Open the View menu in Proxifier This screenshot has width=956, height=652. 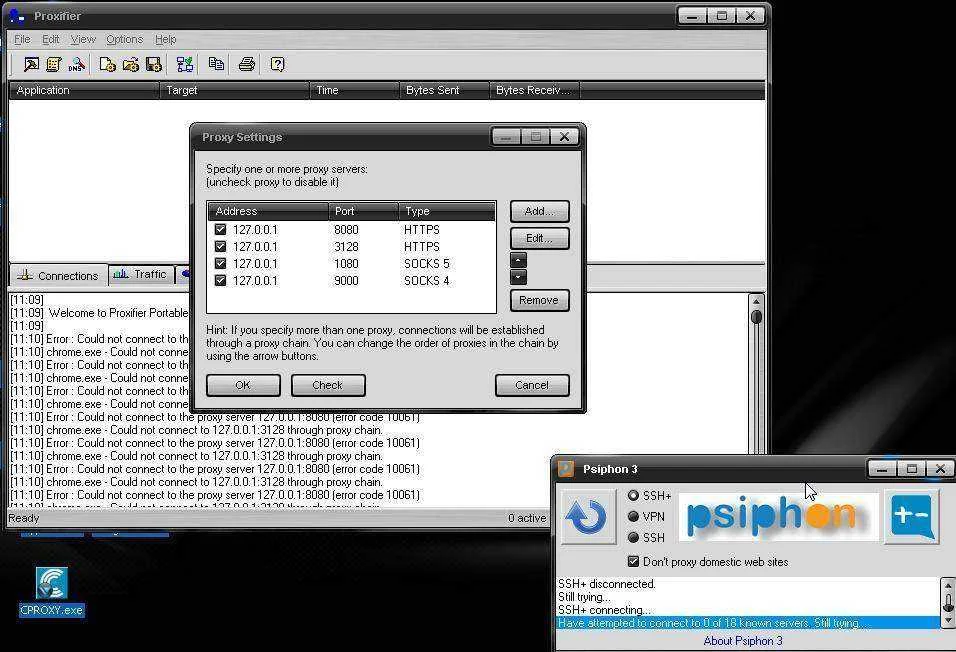point(83,39)
